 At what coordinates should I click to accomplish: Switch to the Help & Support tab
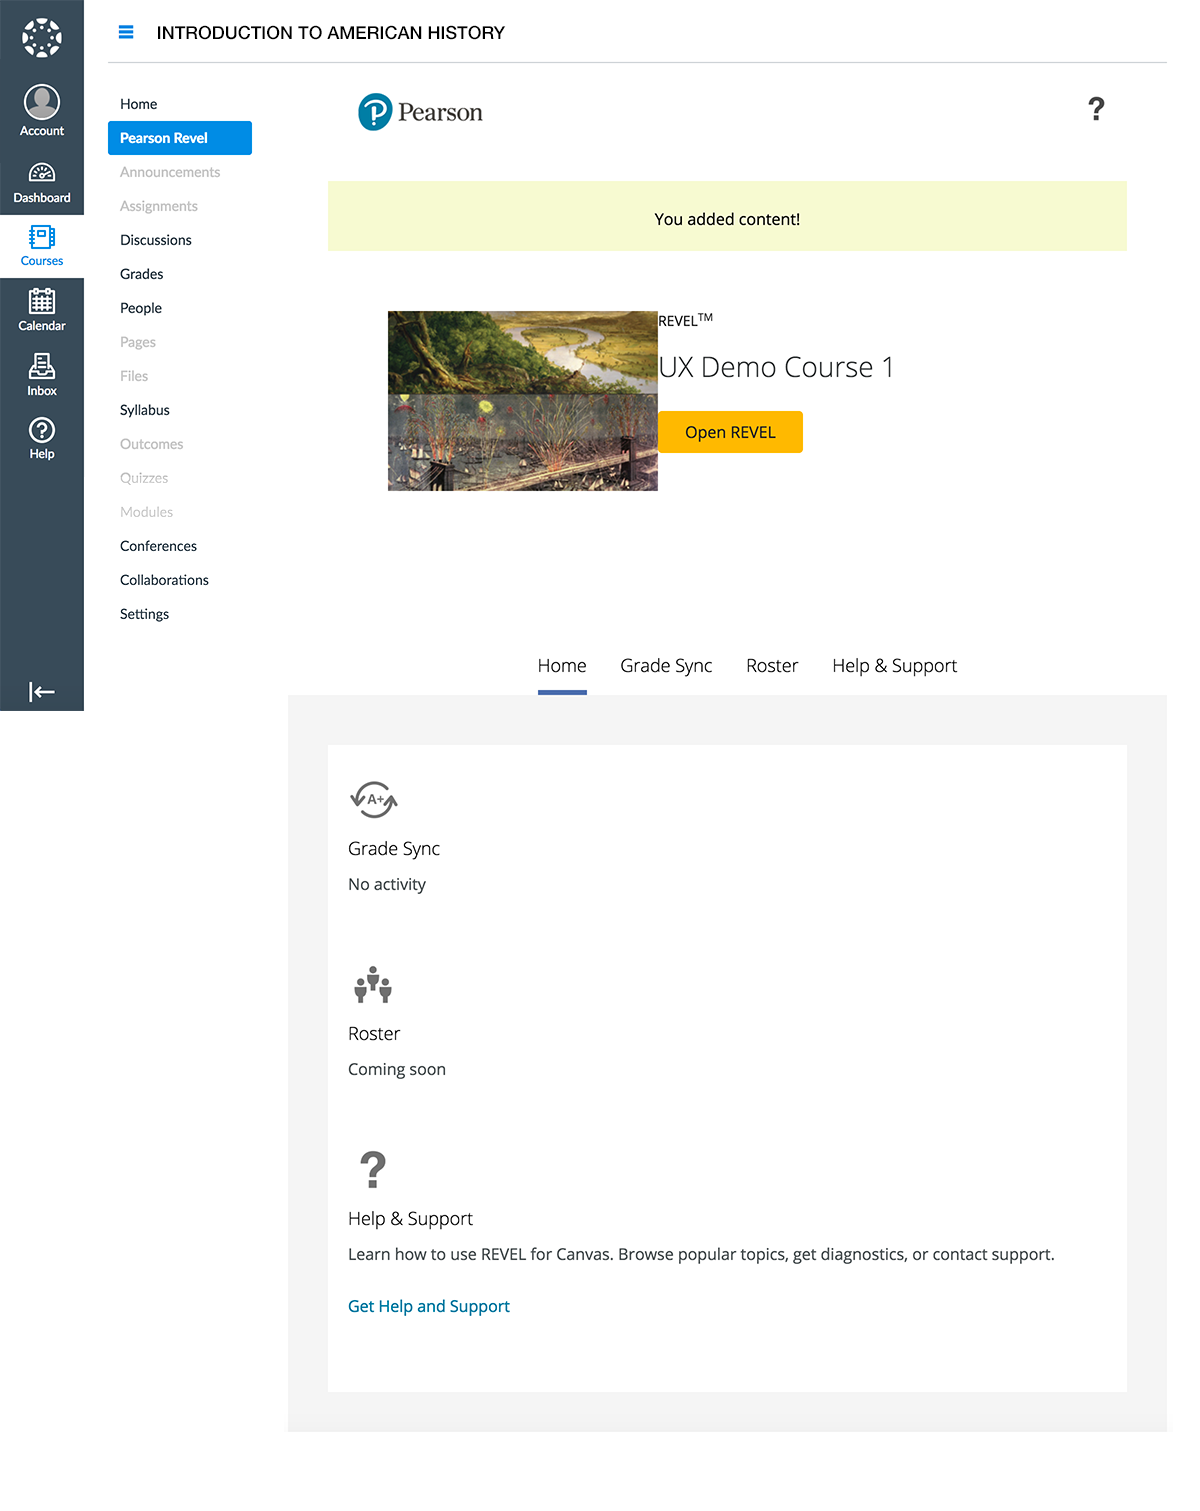coord(895,666)
